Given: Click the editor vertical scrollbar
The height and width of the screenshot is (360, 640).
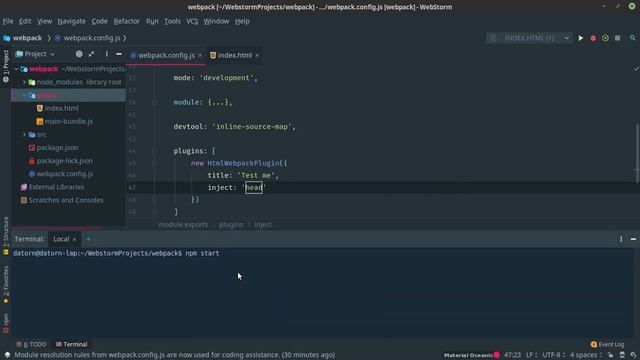Looking at the screenshot, I should tap(637, 153).
